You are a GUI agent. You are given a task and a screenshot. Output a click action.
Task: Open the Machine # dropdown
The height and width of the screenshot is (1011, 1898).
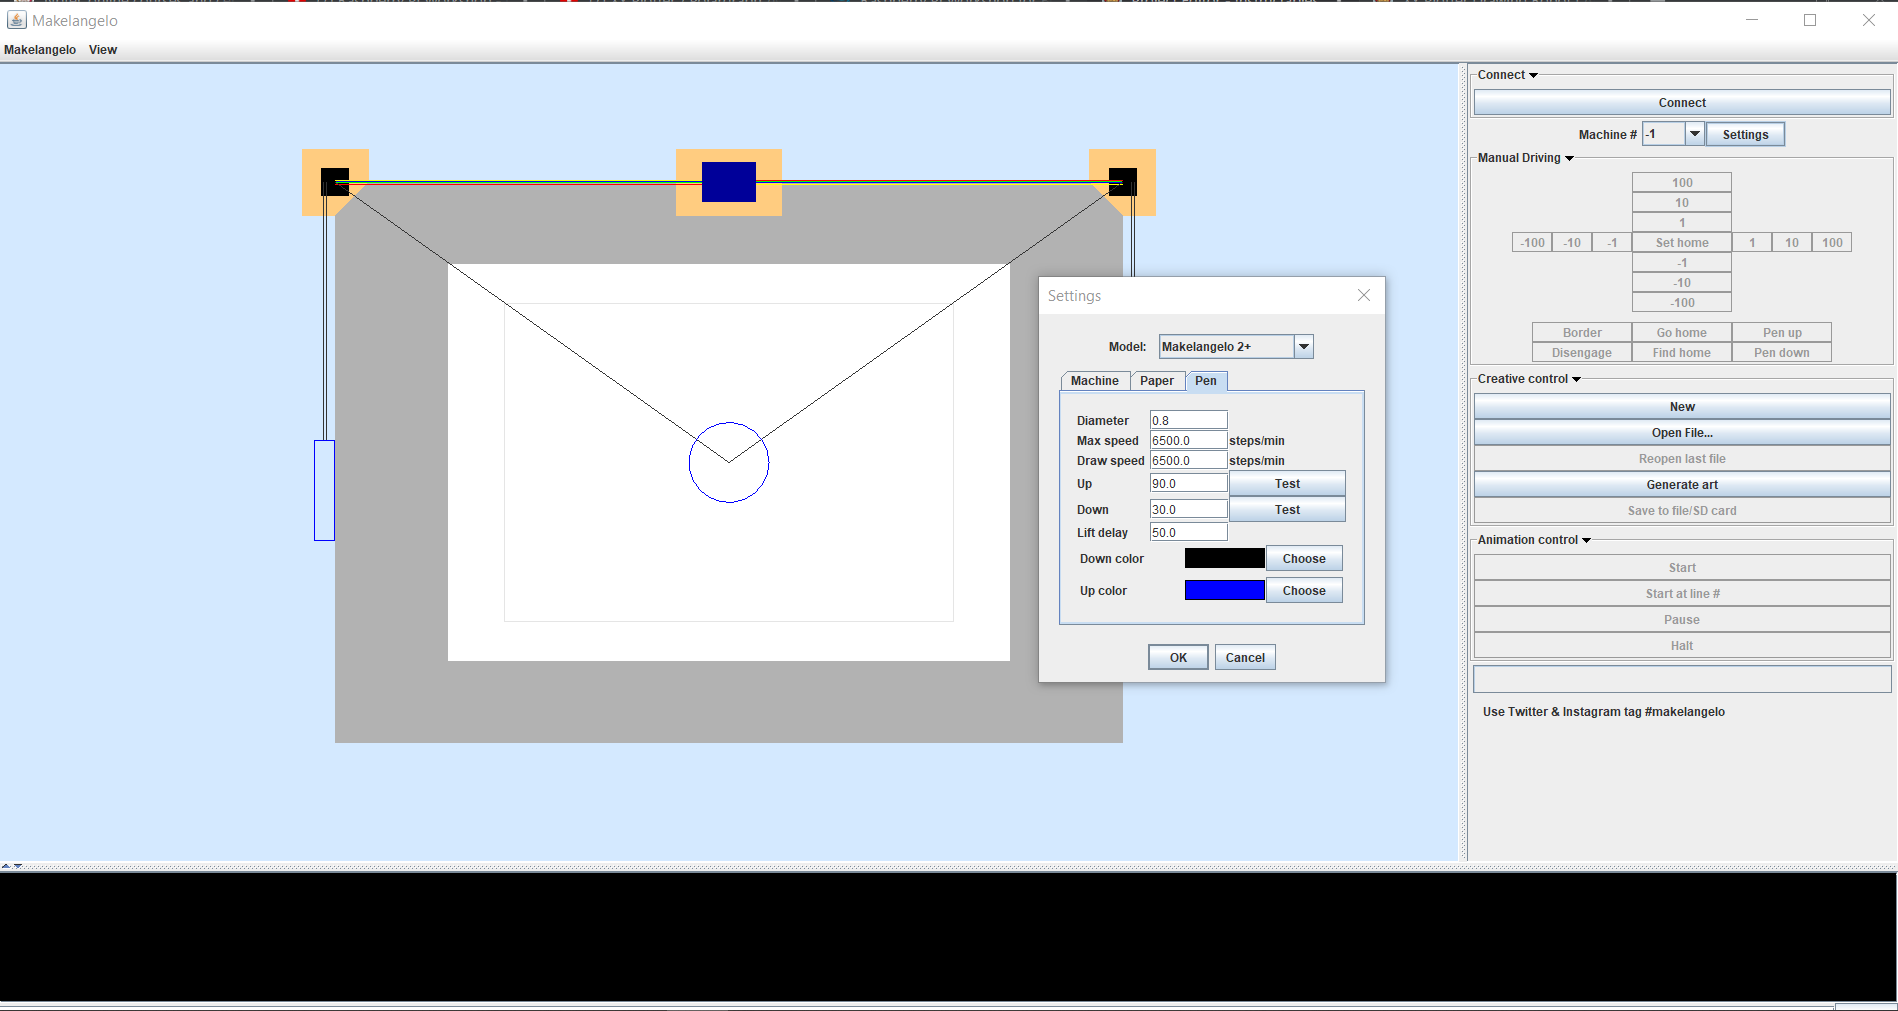coord(1694,133)
